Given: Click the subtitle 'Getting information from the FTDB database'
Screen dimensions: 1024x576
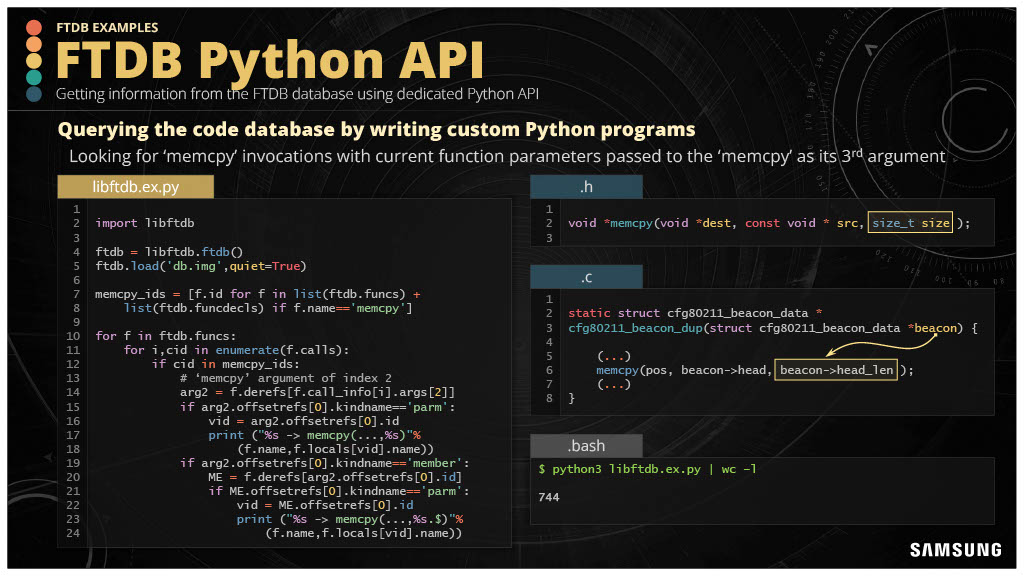Looking at the screenshot, I should pyautogui.click(x=297, y=94).
